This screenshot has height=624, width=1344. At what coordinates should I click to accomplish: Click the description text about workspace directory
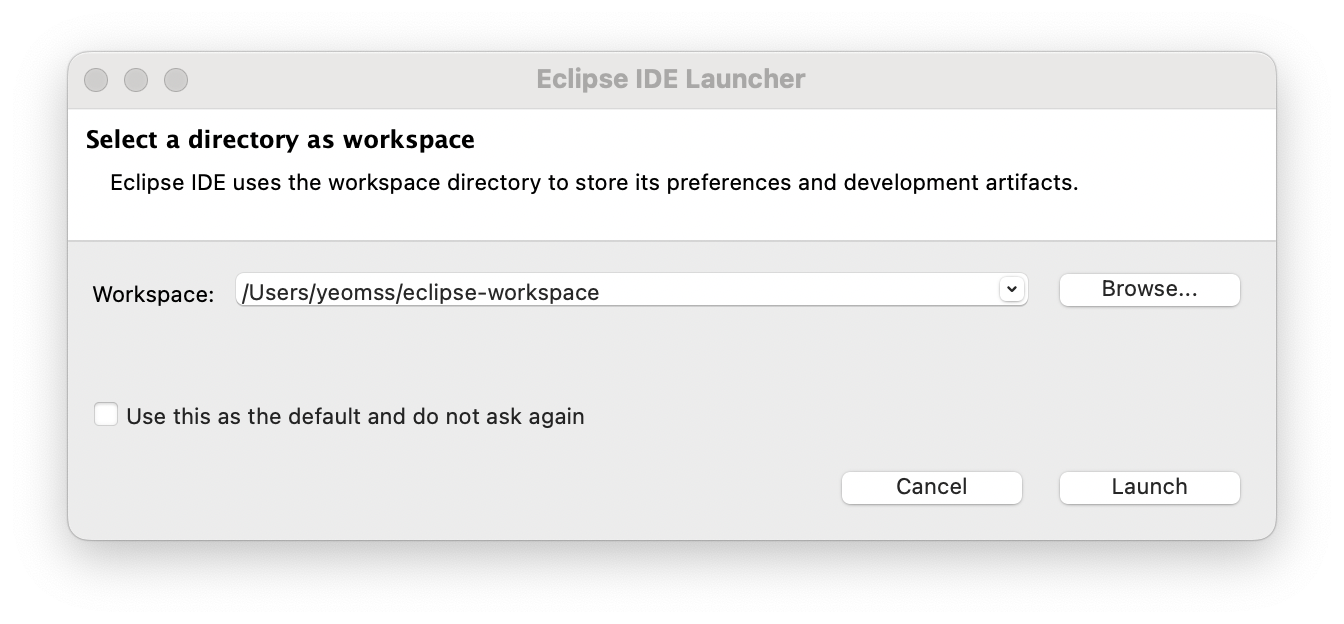coord(594,184)
